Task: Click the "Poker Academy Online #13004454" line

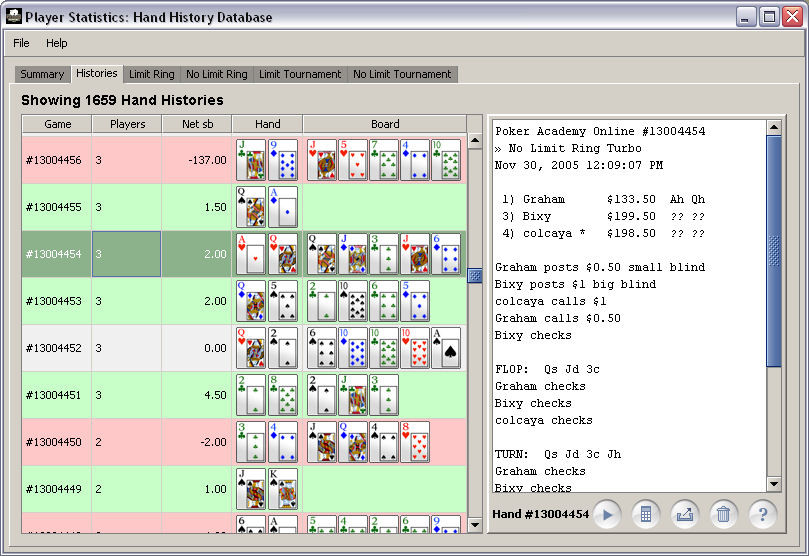Action: [600, 131]
